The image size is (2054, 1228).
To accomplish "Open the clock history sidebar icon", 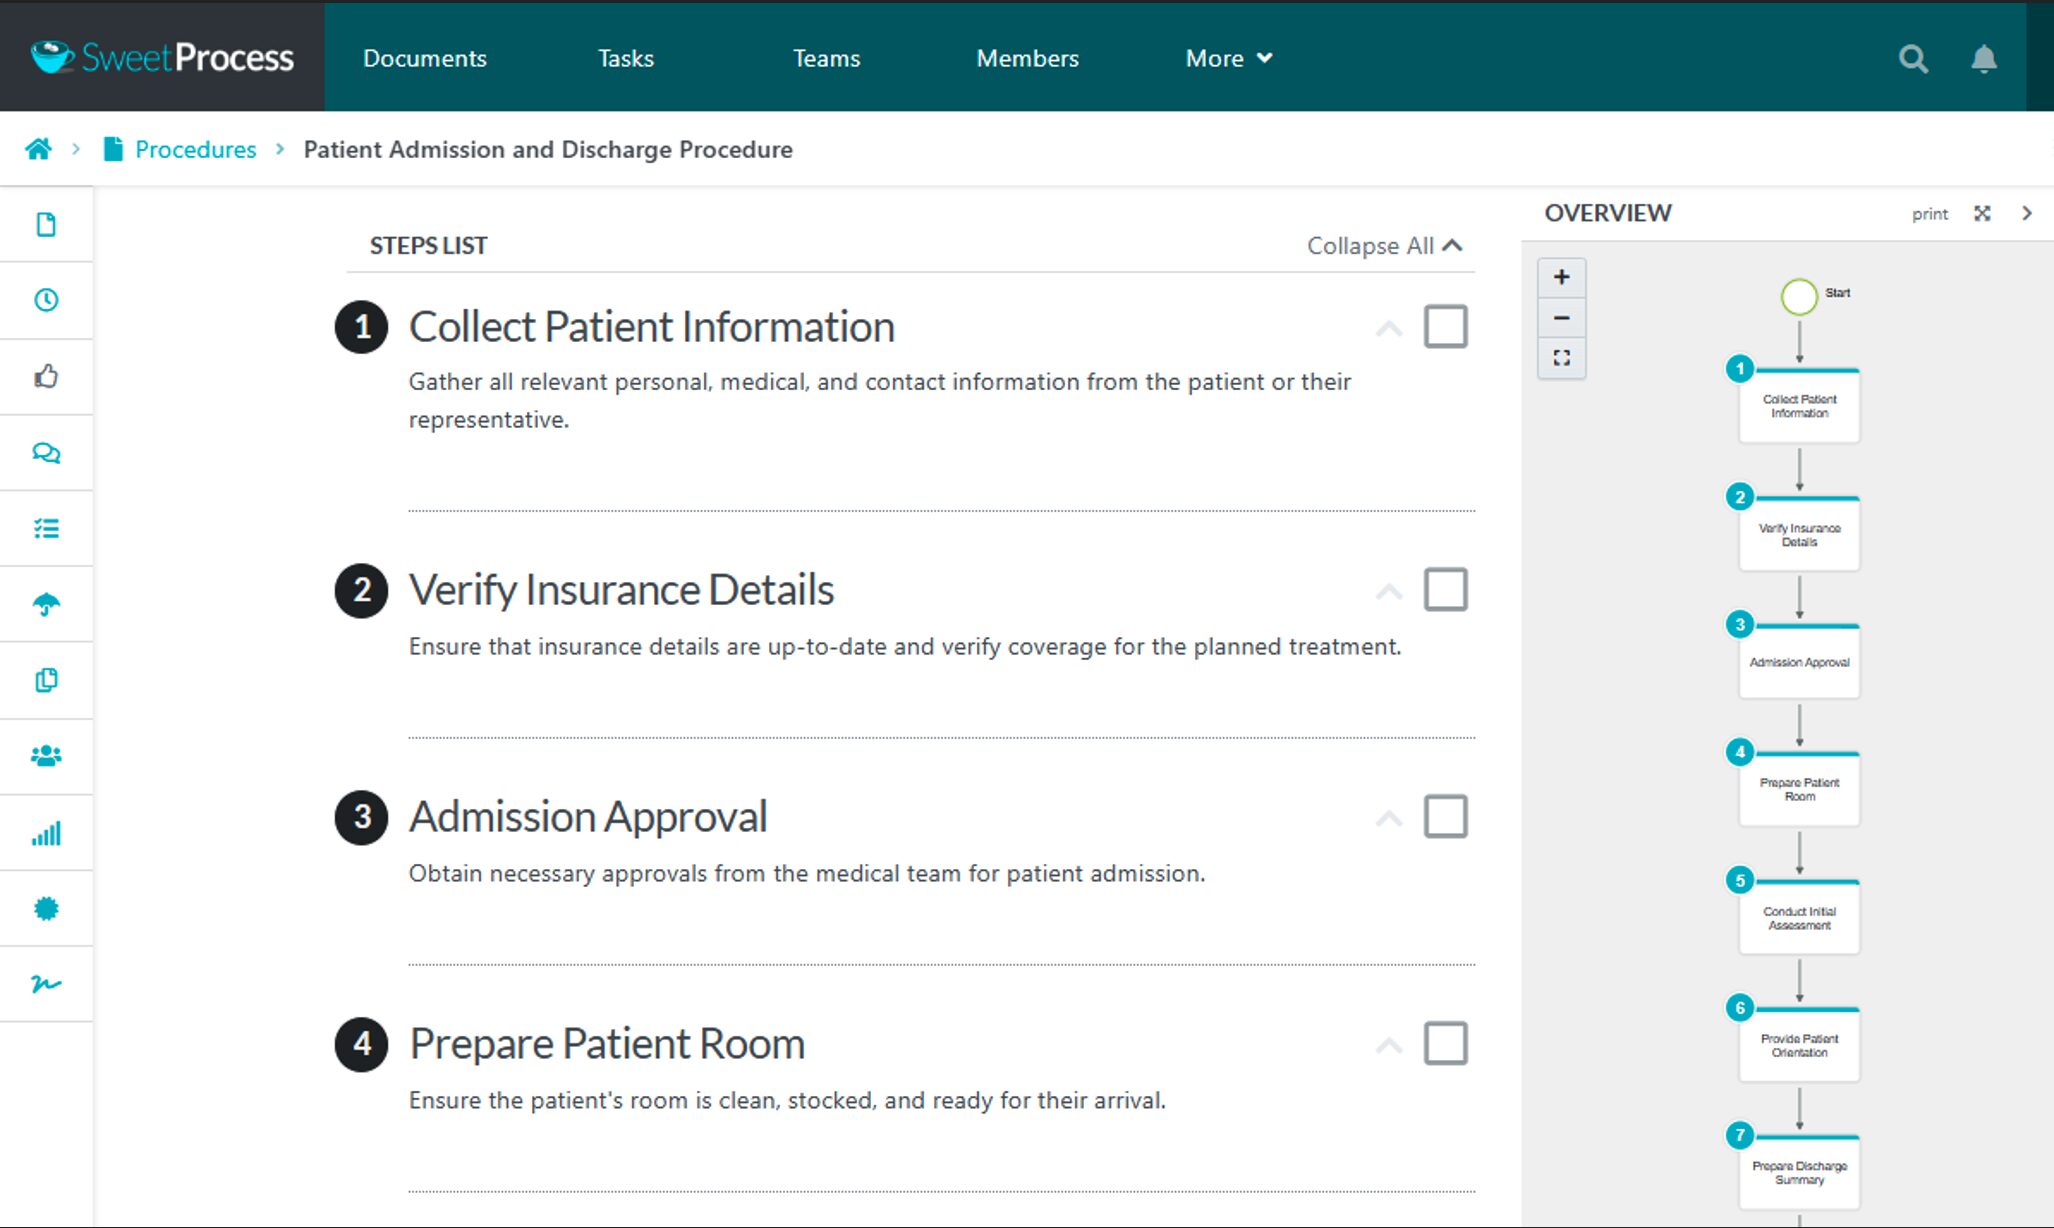I will click(x=46, y=300).
